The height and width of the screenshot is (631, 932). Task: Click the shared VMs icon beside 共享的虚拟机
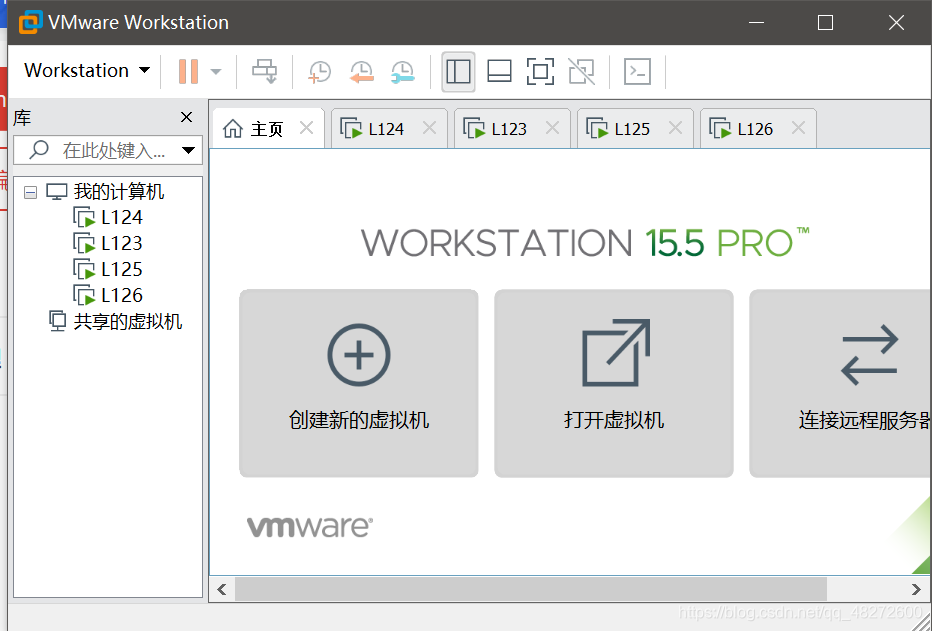pos(57,321)
